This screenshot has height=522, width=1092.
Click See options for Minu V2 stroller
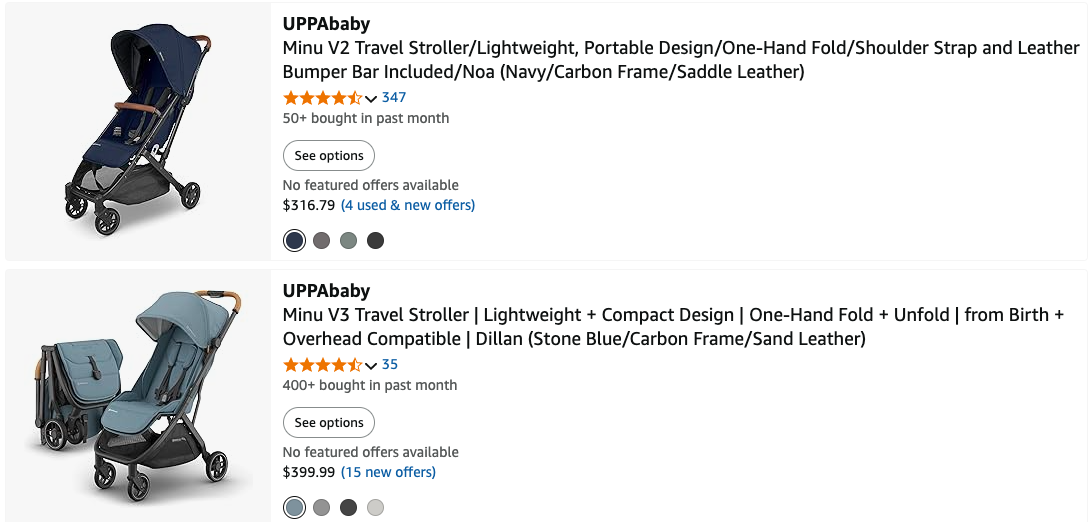[x=329, y=156]
